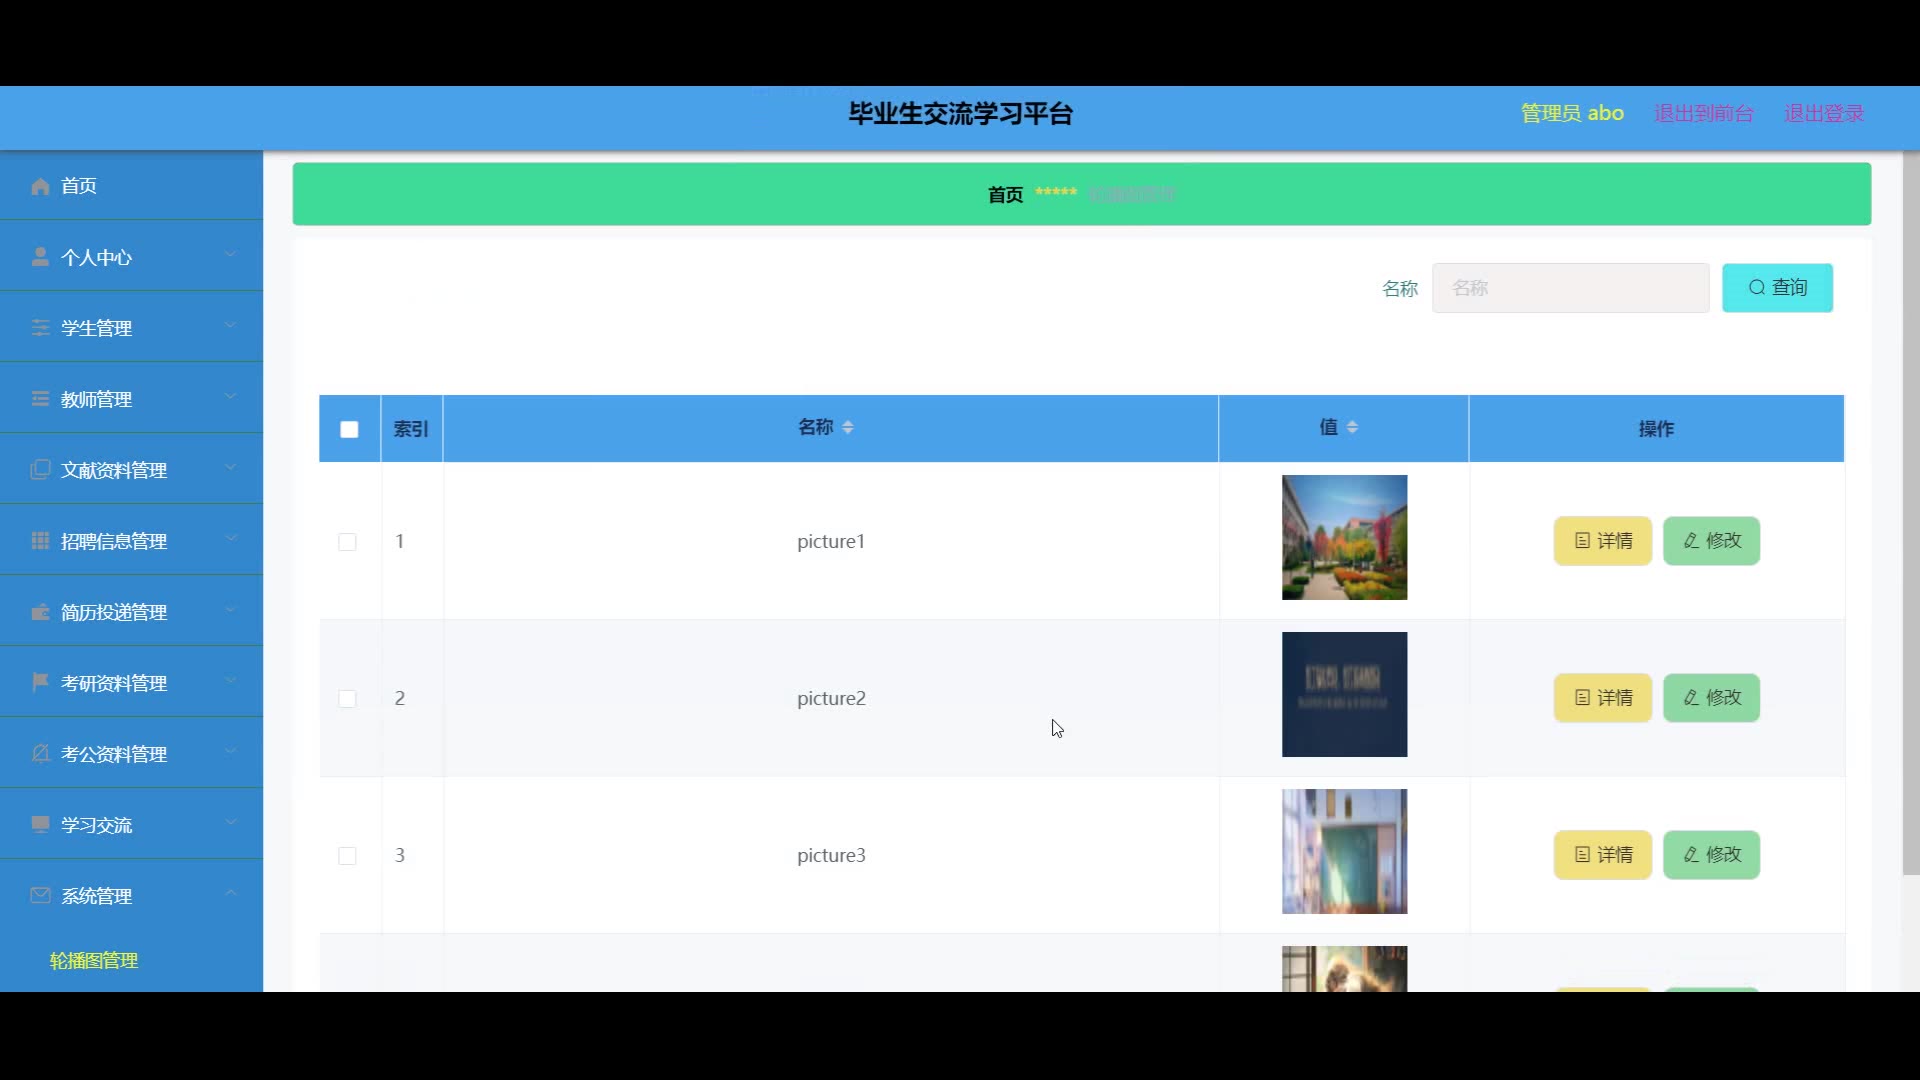
Task: Expand the 文献资料管理 menu chevron
Action: point(231,467)
